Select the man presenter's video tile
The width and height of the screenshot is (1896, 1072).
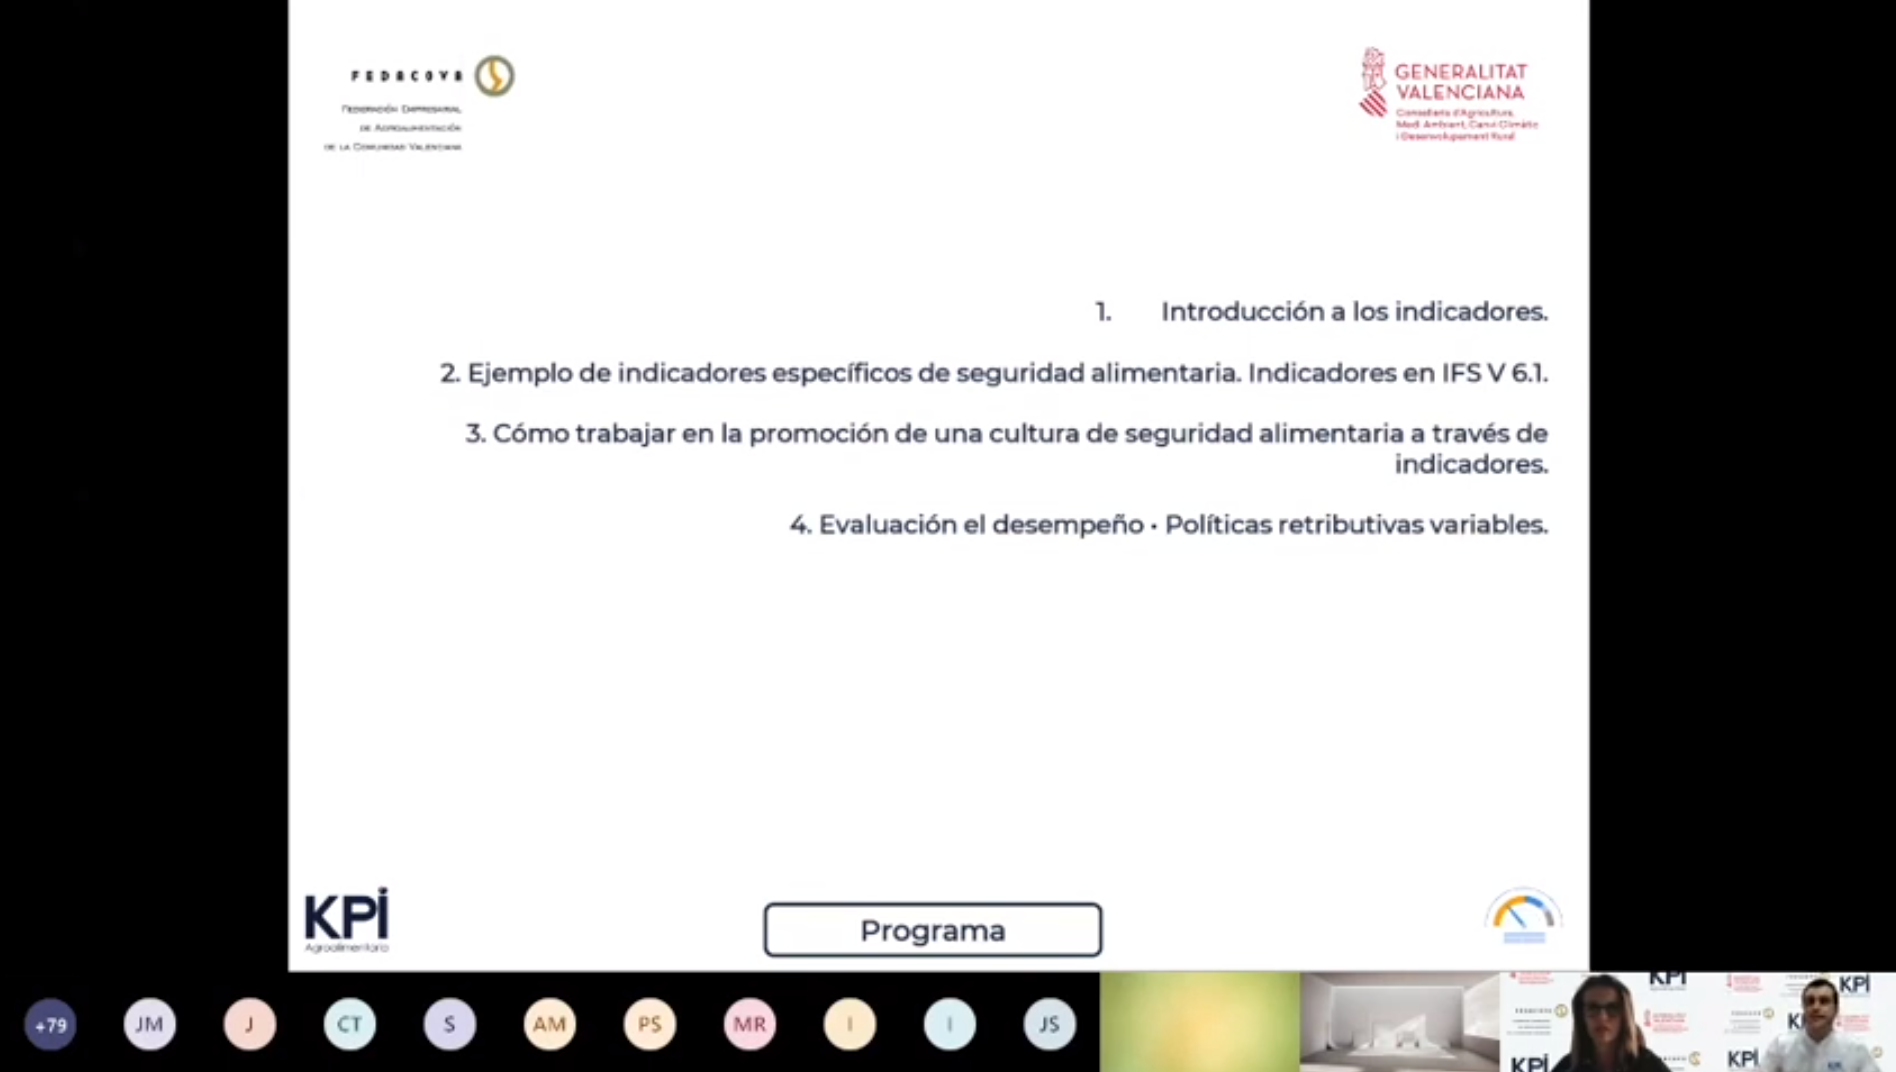coord(1797,1022)
